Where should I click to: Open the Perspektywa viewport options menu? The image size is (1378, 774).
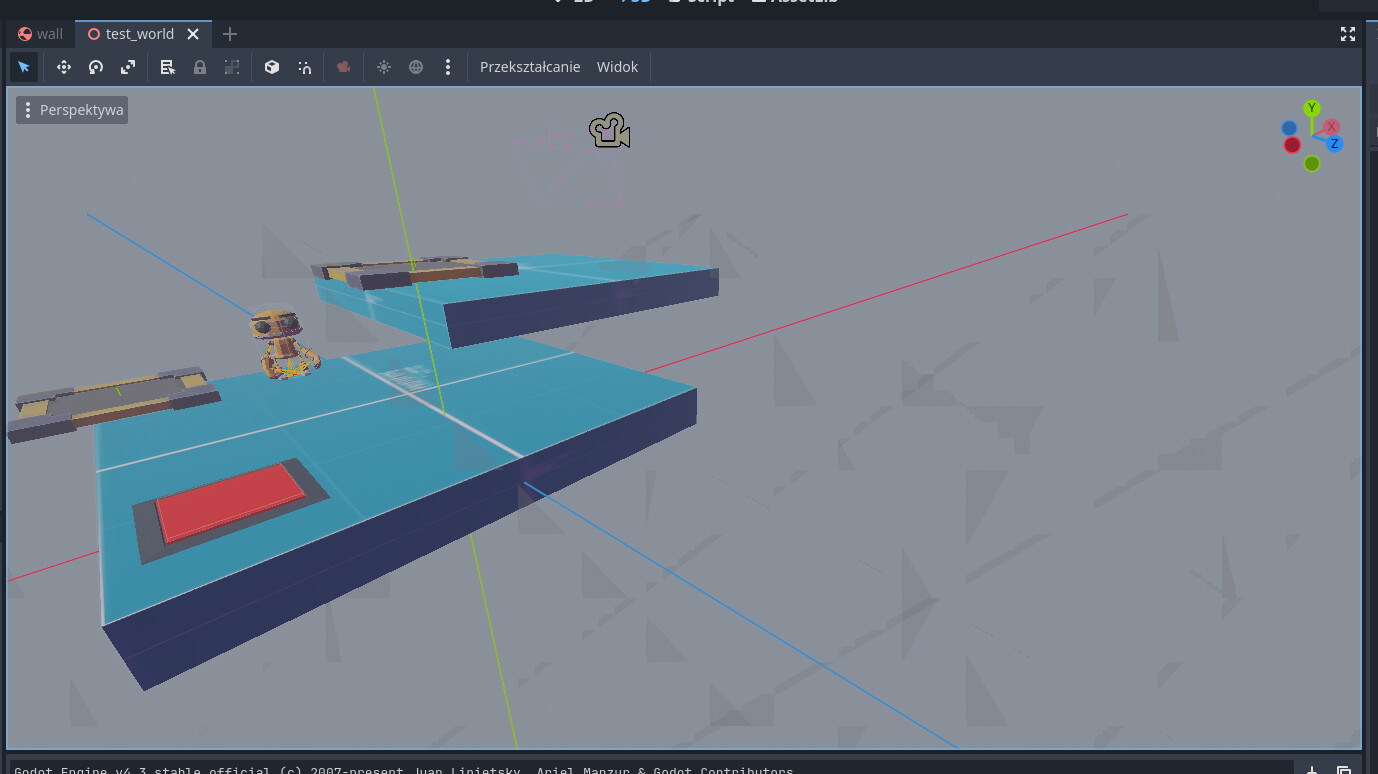(x=72, y=110)
